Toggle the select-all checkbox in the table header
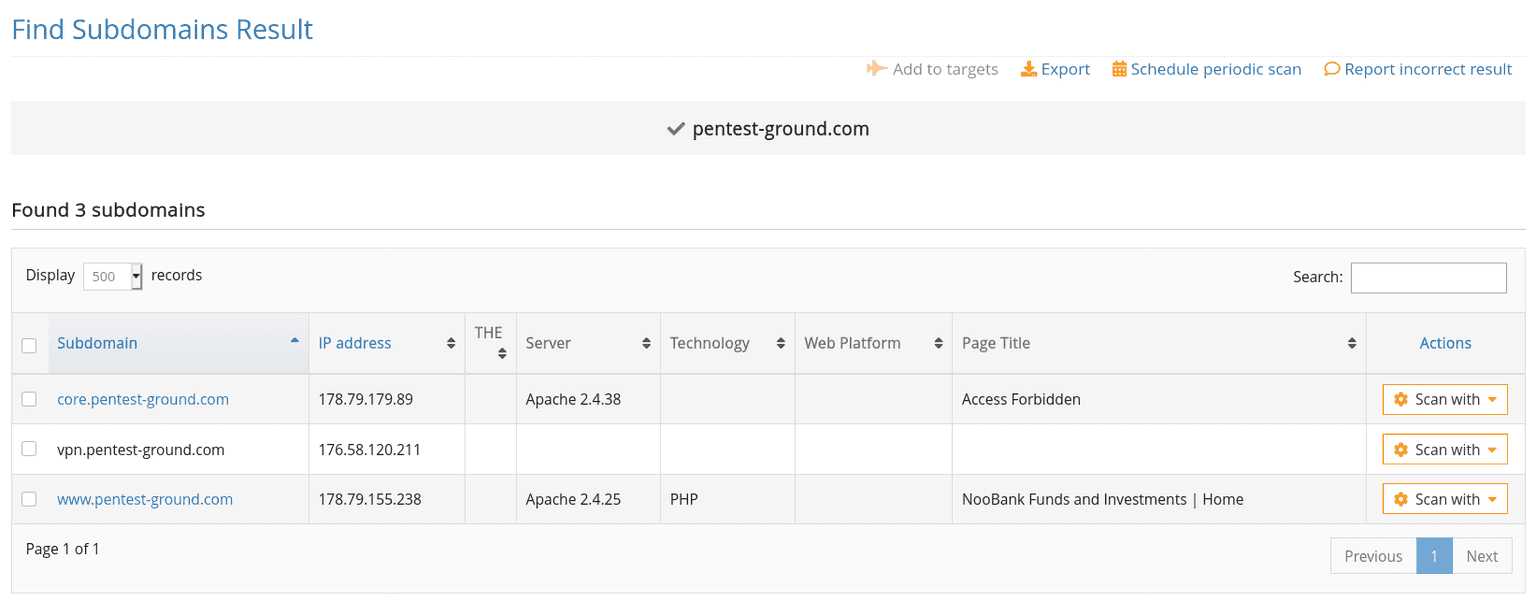1536x599 pixels. point(29,344)
